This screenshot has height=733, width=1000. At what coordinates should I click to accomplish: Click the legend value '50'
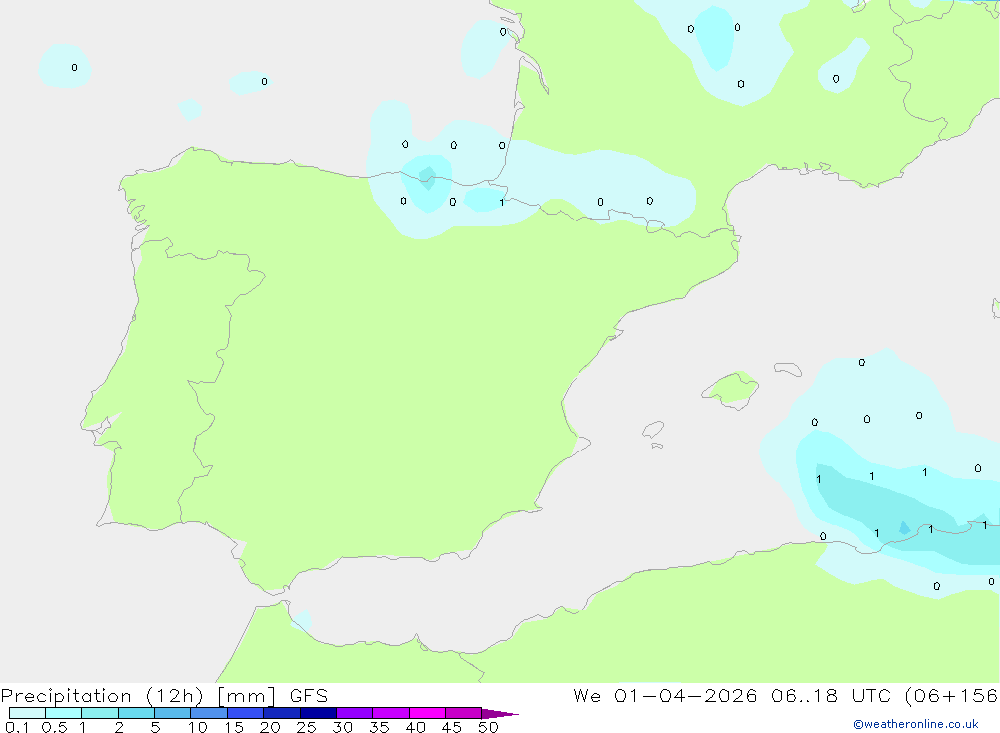pyautogui.click(x=488, y=727)
